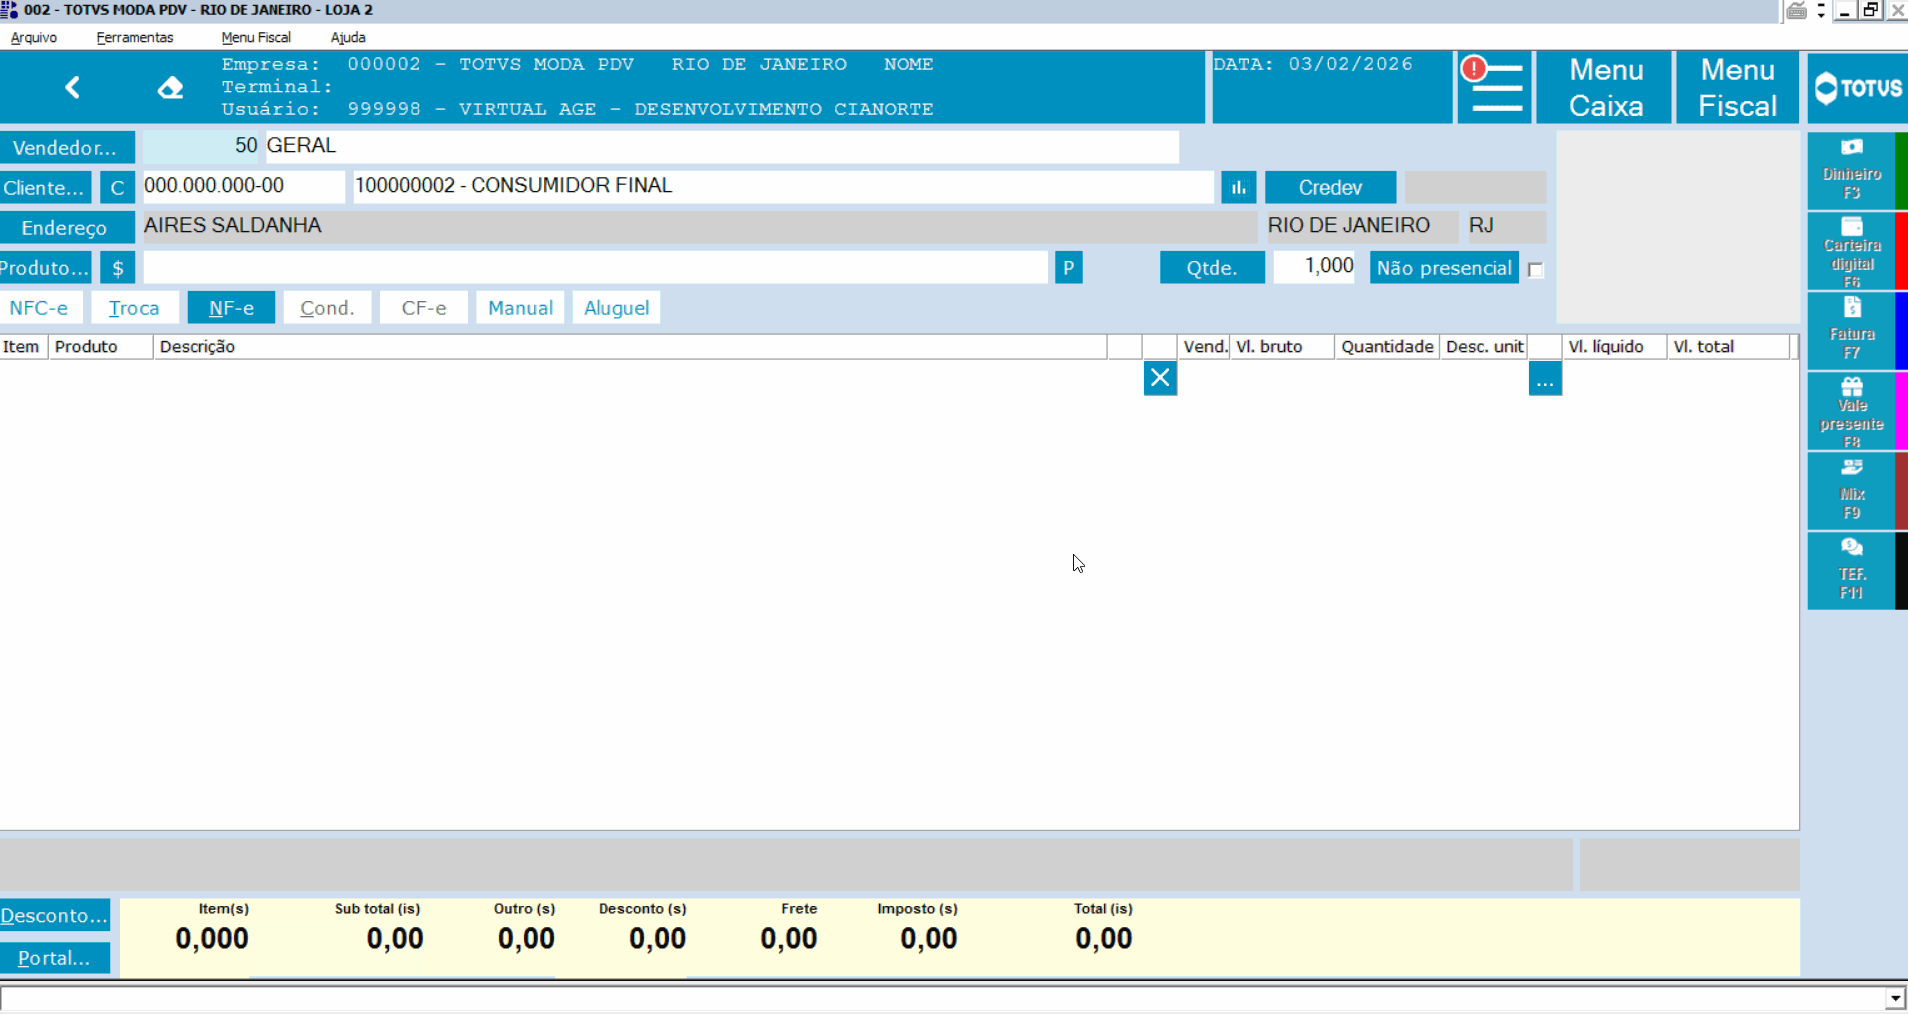Click the P button beside product field

click(1068, 268)
